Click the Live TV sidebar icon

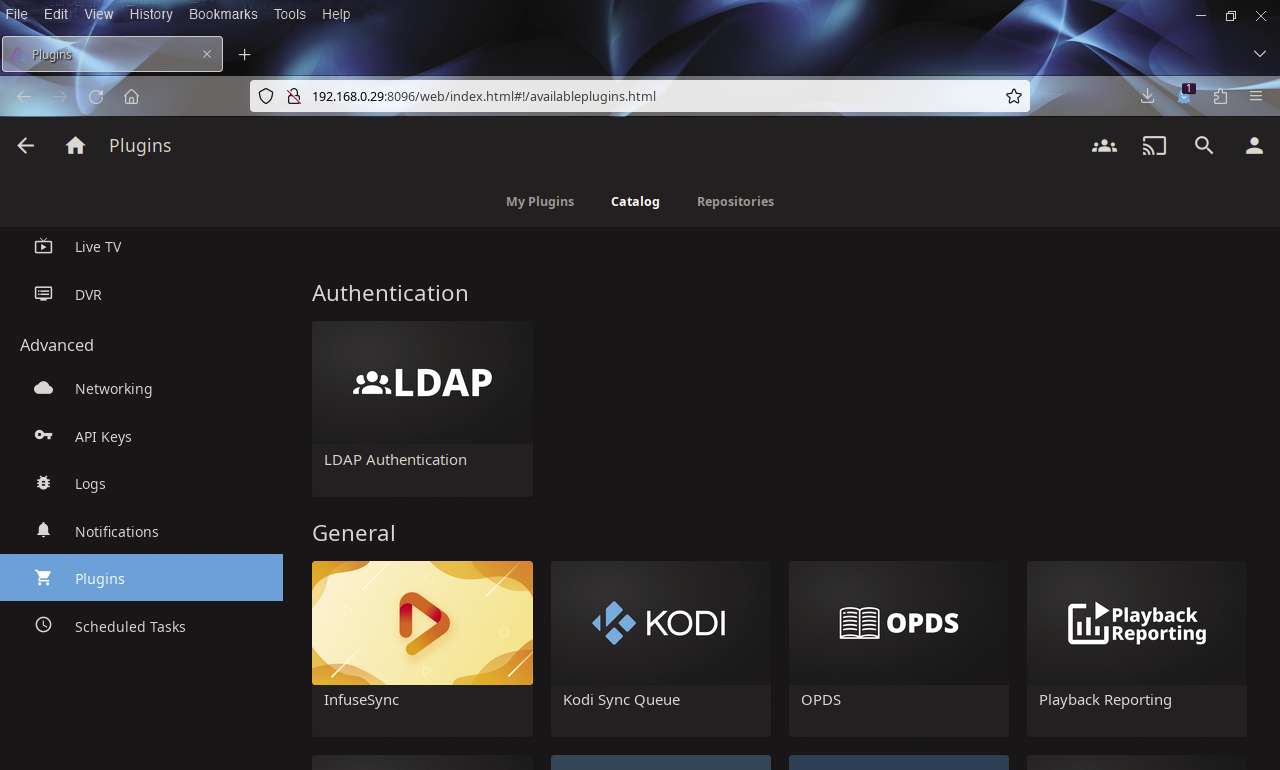click(x=43, y=246)
